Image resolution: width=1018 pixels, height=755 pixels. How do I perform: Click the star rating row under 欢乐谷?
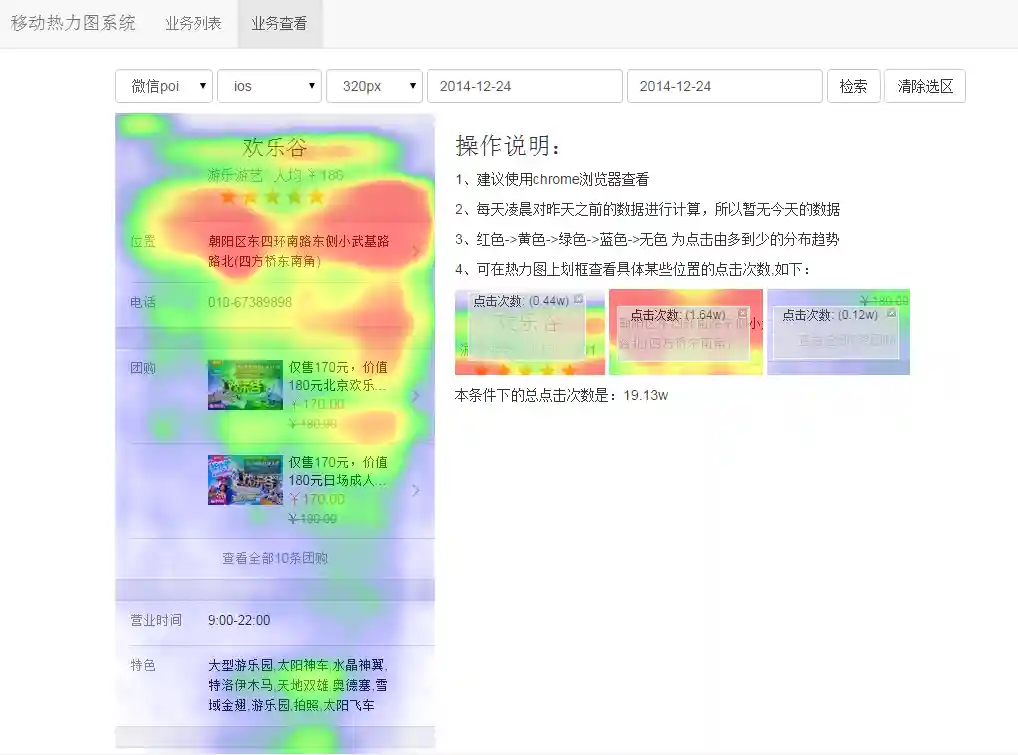pos(272,197)
